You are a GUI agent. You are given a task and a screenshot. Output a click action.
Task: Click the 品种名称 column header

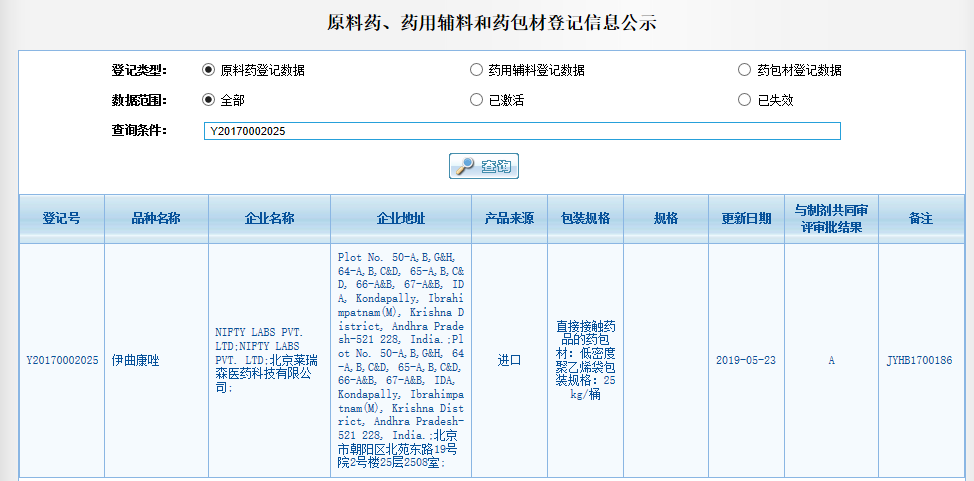click(x=156, y=219)
